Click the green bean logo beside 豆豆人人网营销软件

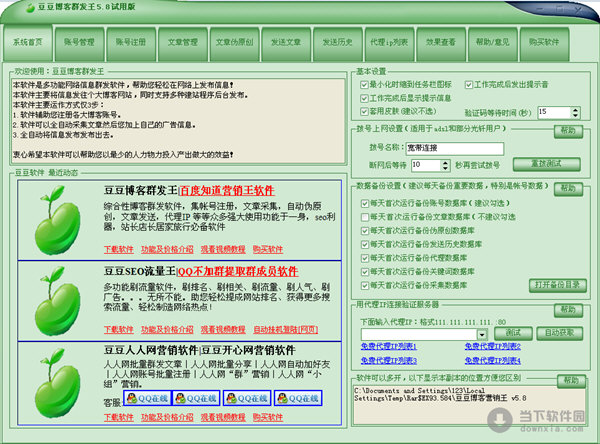tap(56, 383)
